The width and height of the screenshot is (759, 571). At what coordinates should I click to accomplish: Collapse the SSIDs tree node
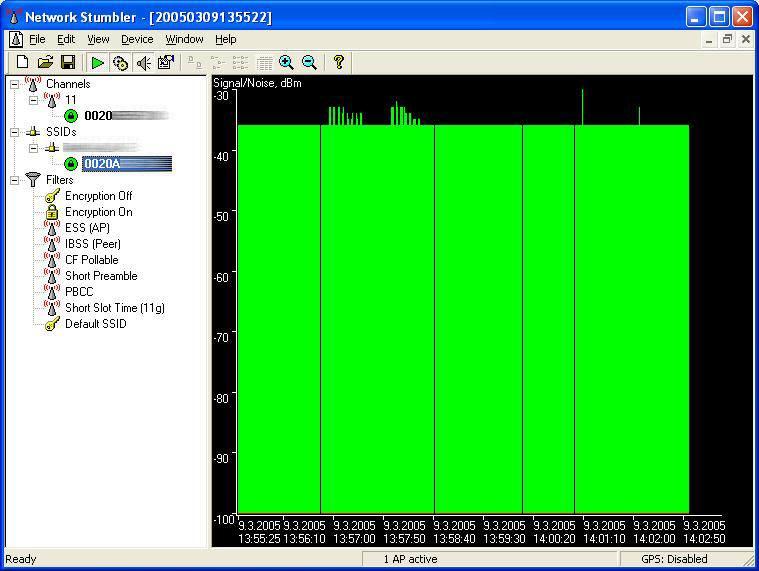tap(15, 132)
